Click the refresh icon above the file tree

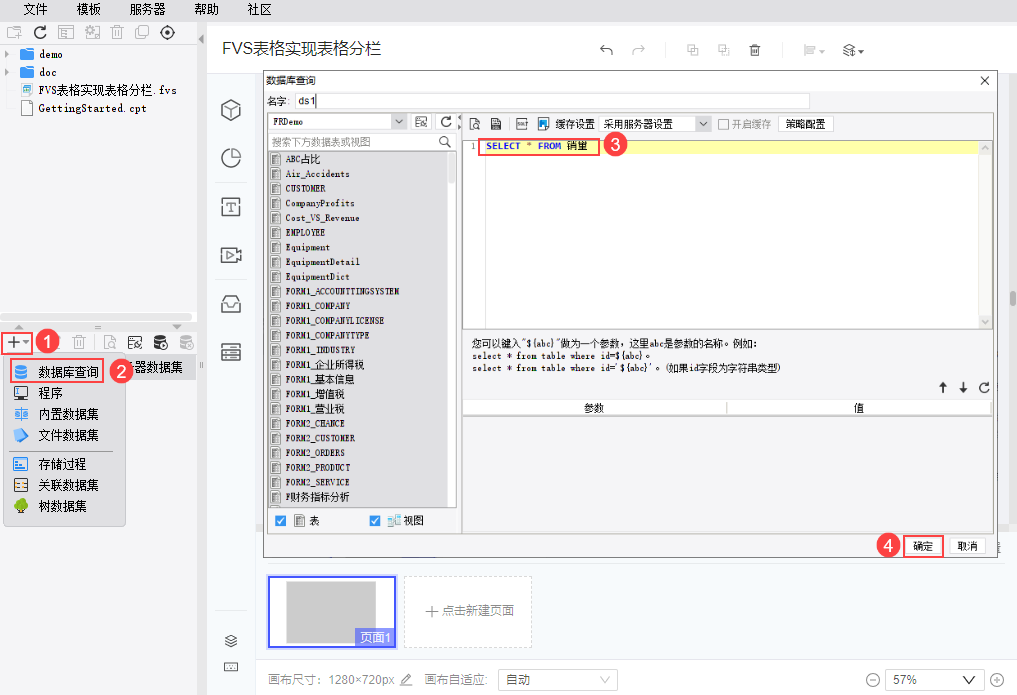(40, 32)
